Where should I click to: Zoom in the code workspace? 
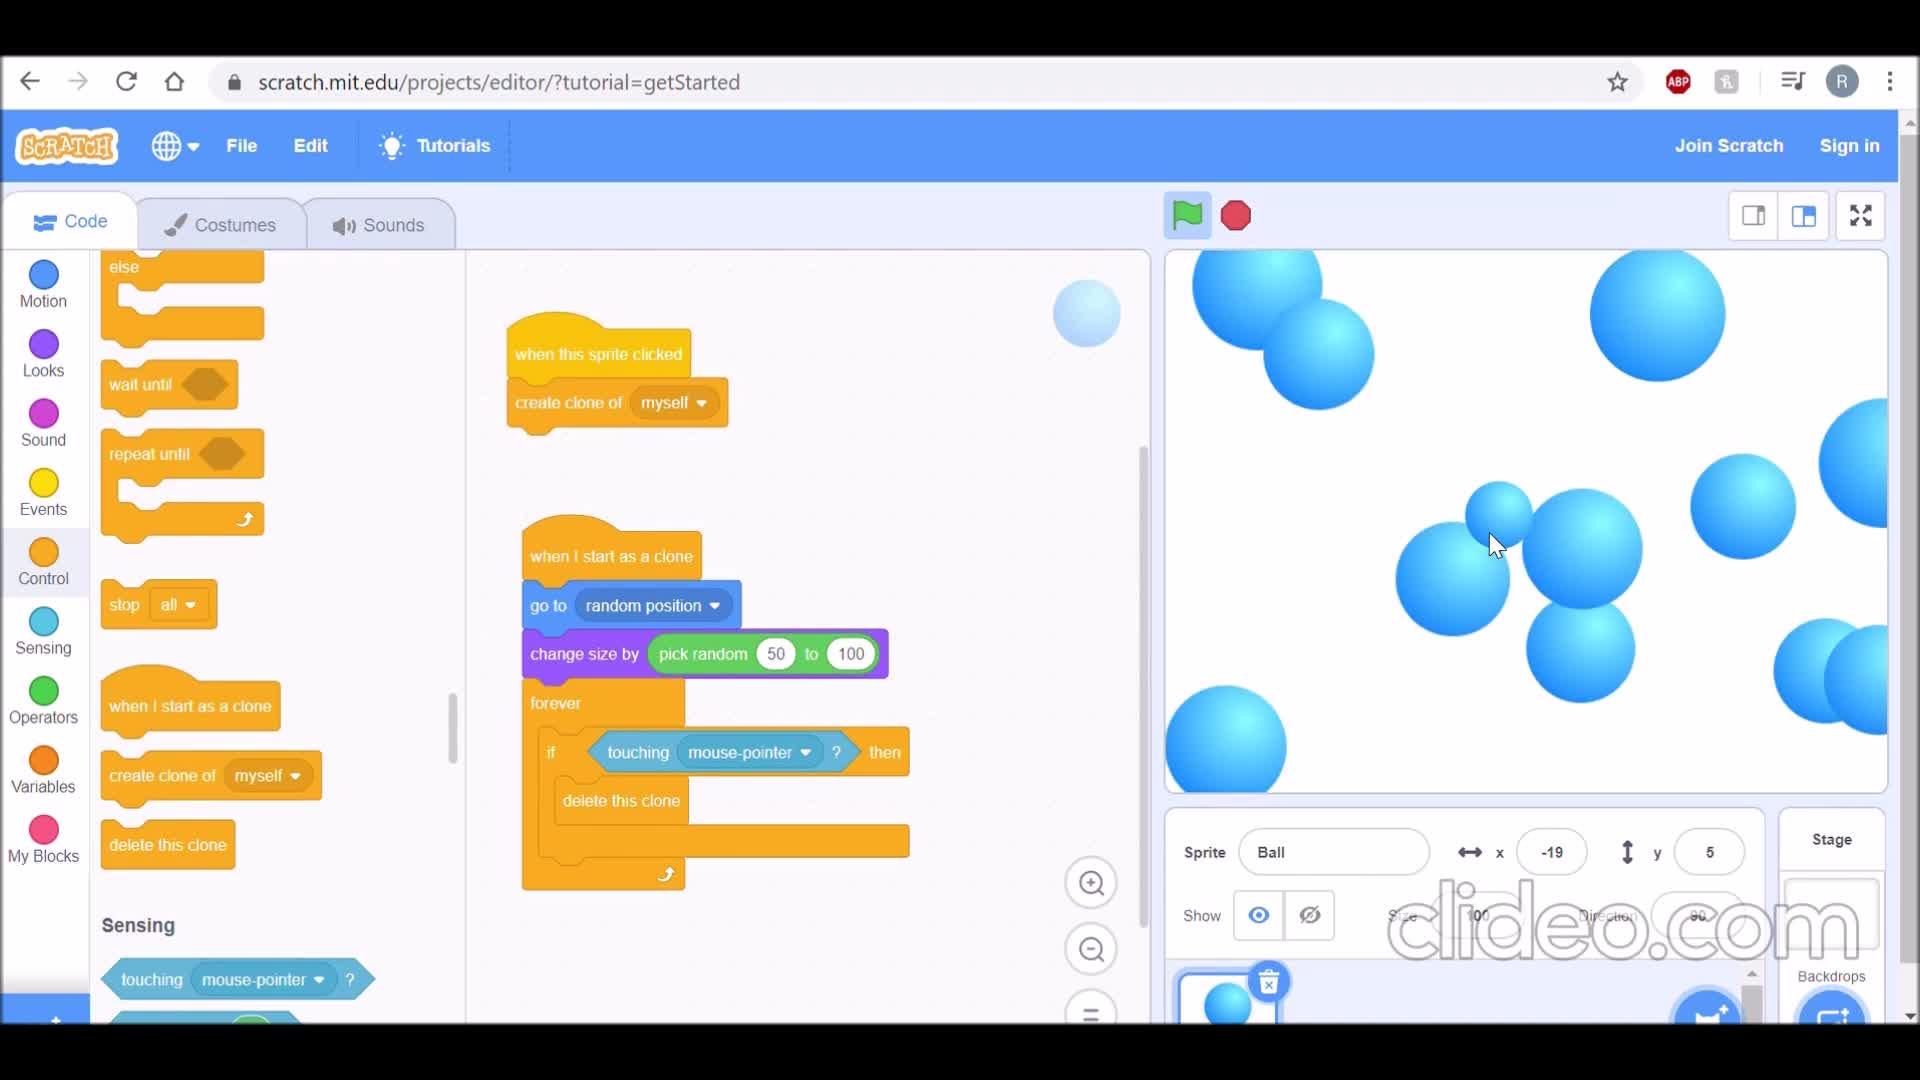(x=1091, y=883)
